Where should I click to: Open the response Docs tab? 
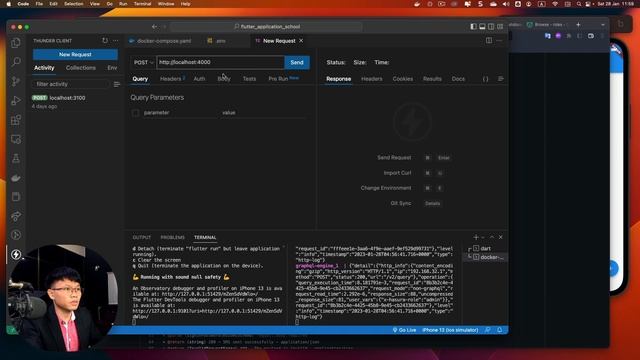[x=458, y=79]
